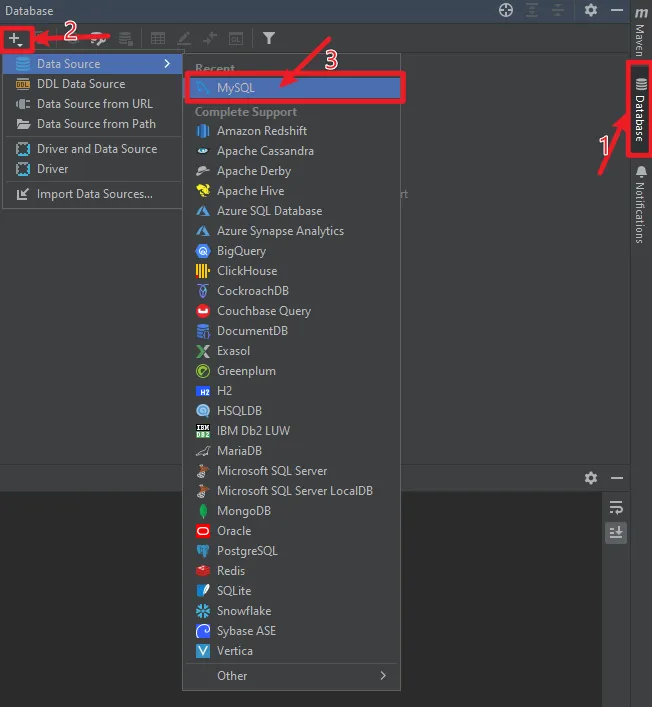Image resolution: width=652 pixels, height=707 pixels.
Task: Click the Filter funnel toolbar icon
Action: 269,38
